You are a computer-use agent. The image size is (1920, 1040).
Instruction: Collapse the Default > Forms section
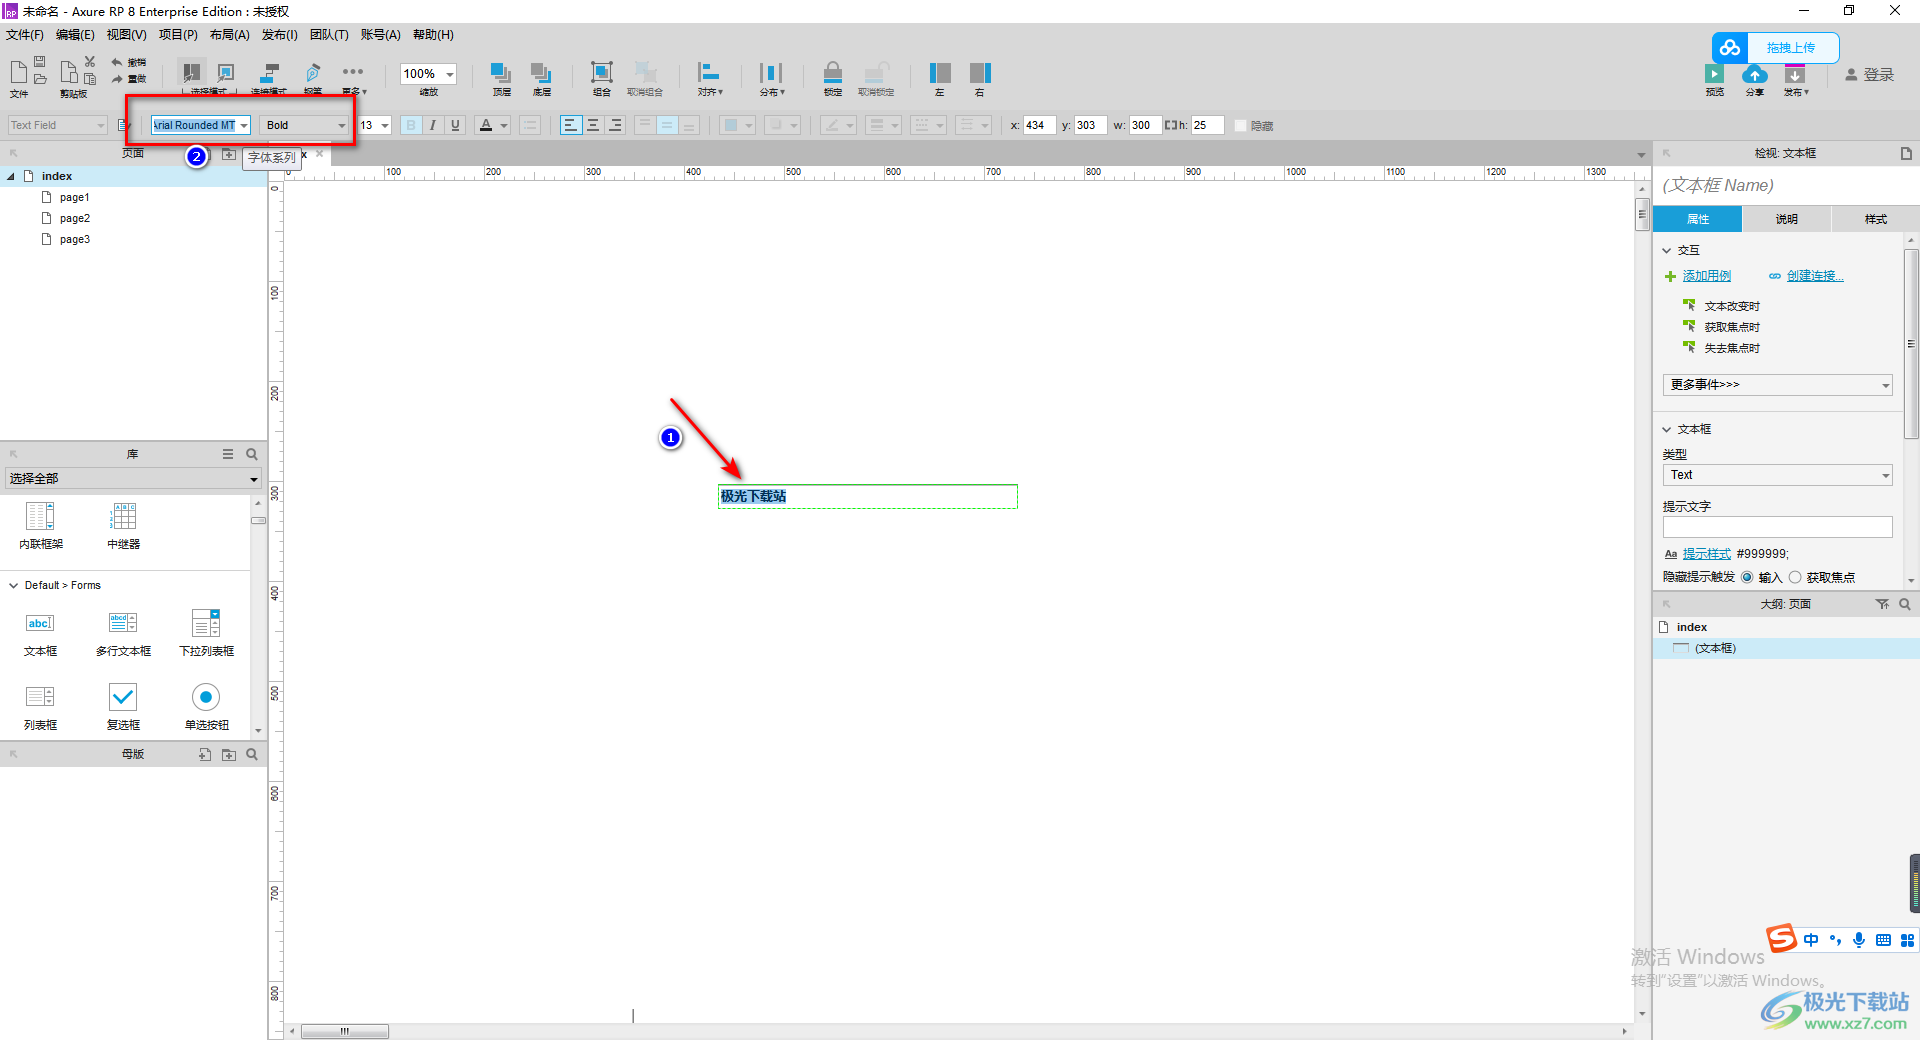tap(13, 585)
